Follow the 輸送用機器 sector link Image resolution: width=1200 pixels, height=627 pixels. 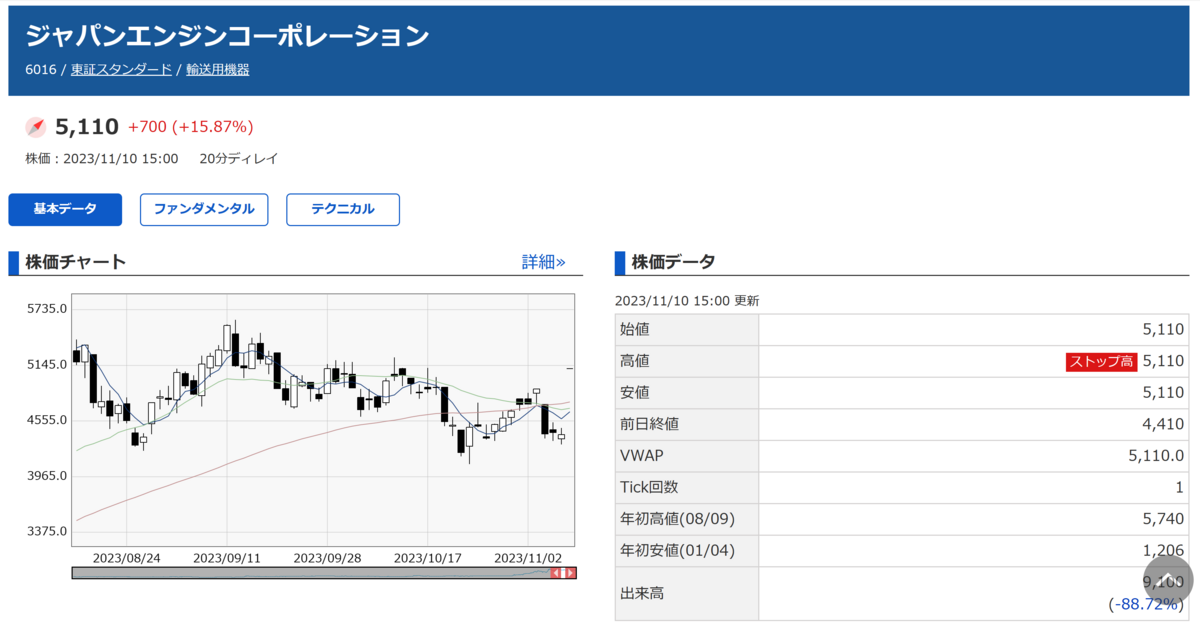(x=217, y=69)
